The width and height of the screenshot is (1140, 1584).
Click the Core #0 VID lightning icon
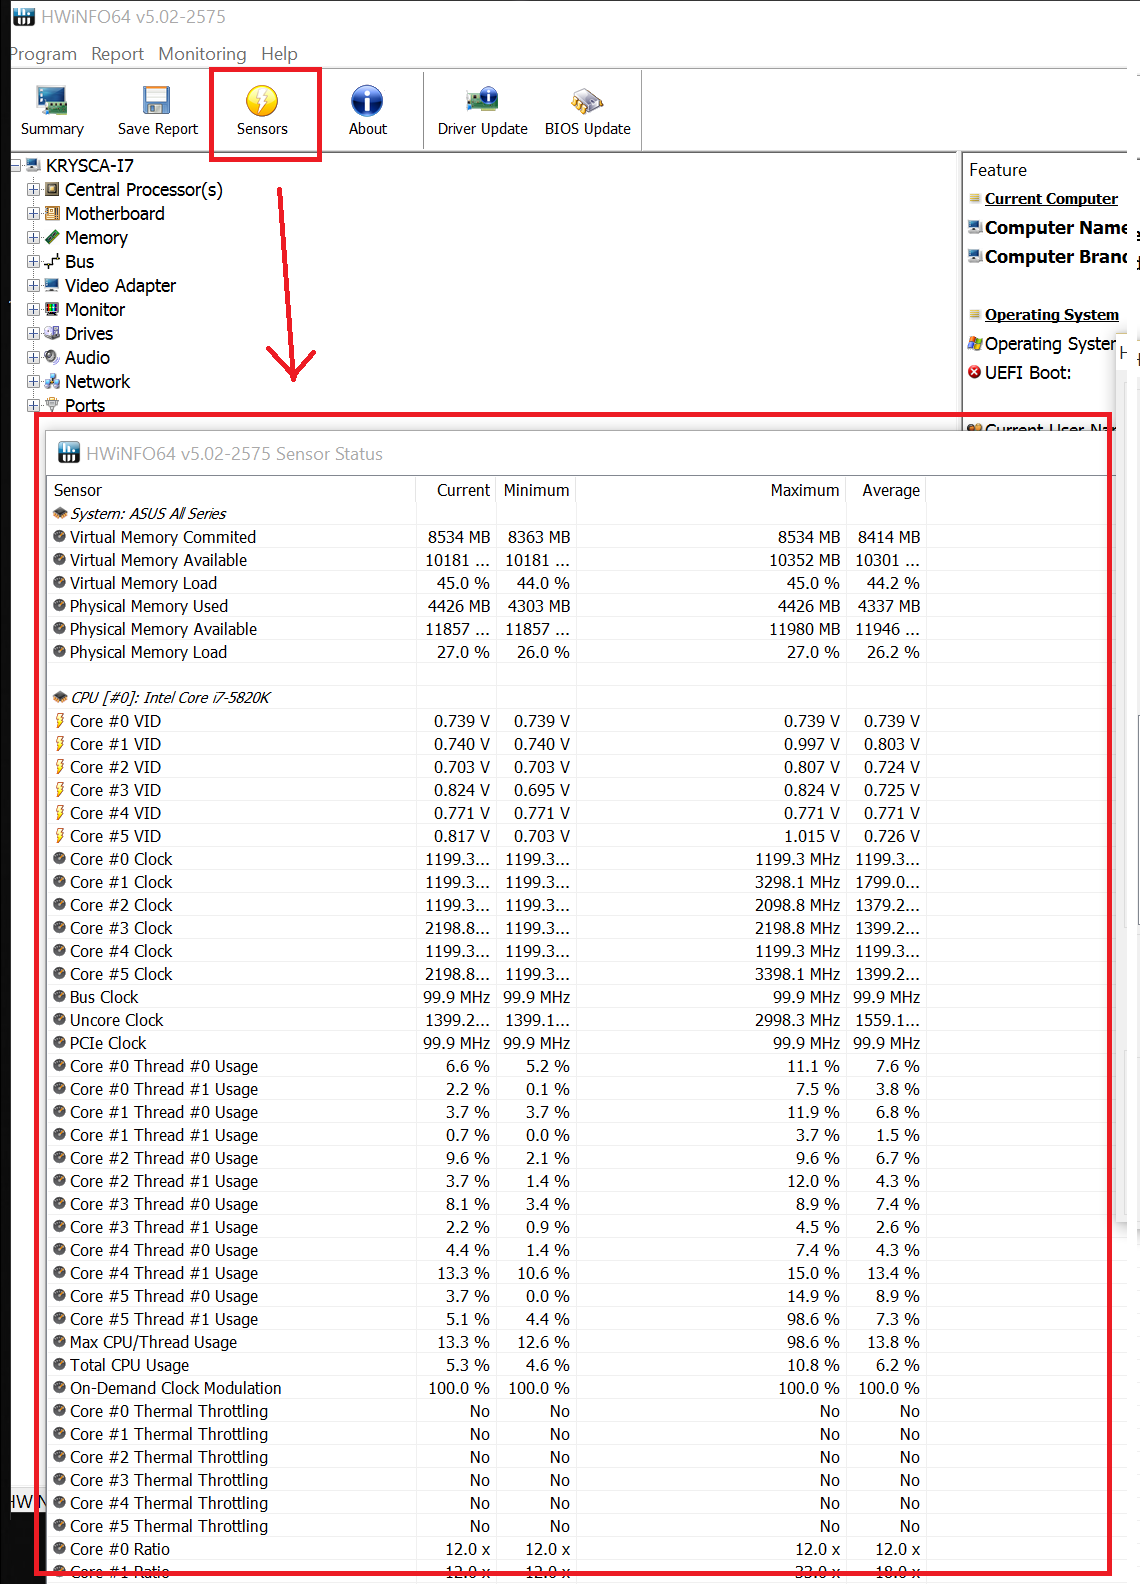point(60,721)
